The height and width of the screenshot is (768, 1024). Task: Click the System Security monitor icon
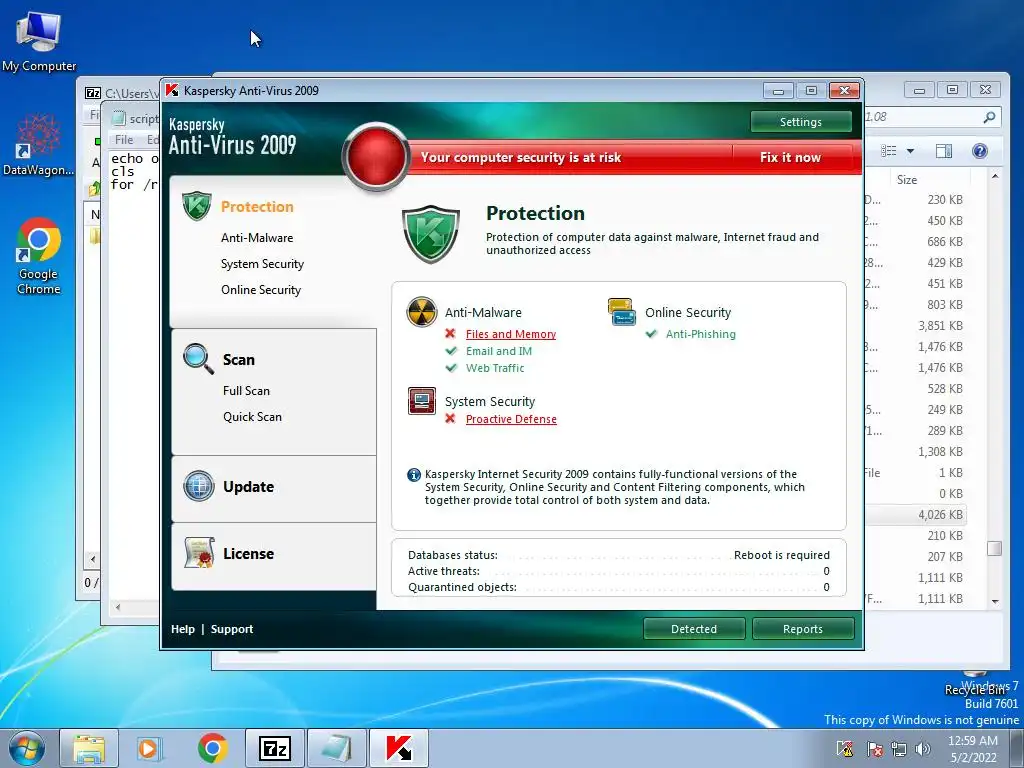coord(422,401)
